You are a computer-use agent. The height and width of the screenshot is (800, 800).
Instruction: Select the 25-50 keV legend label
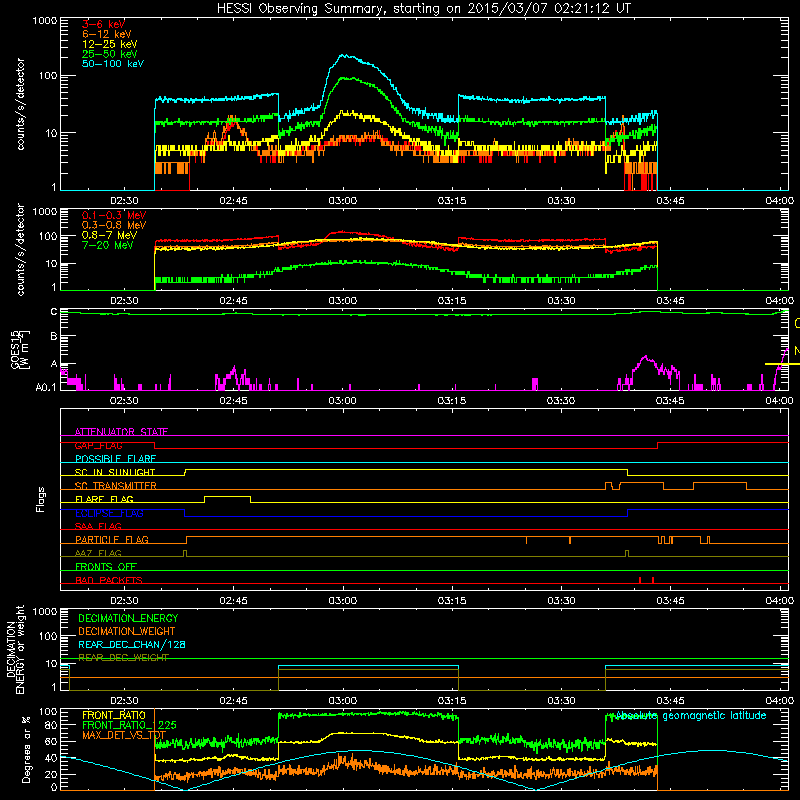[x=109, y=54]
